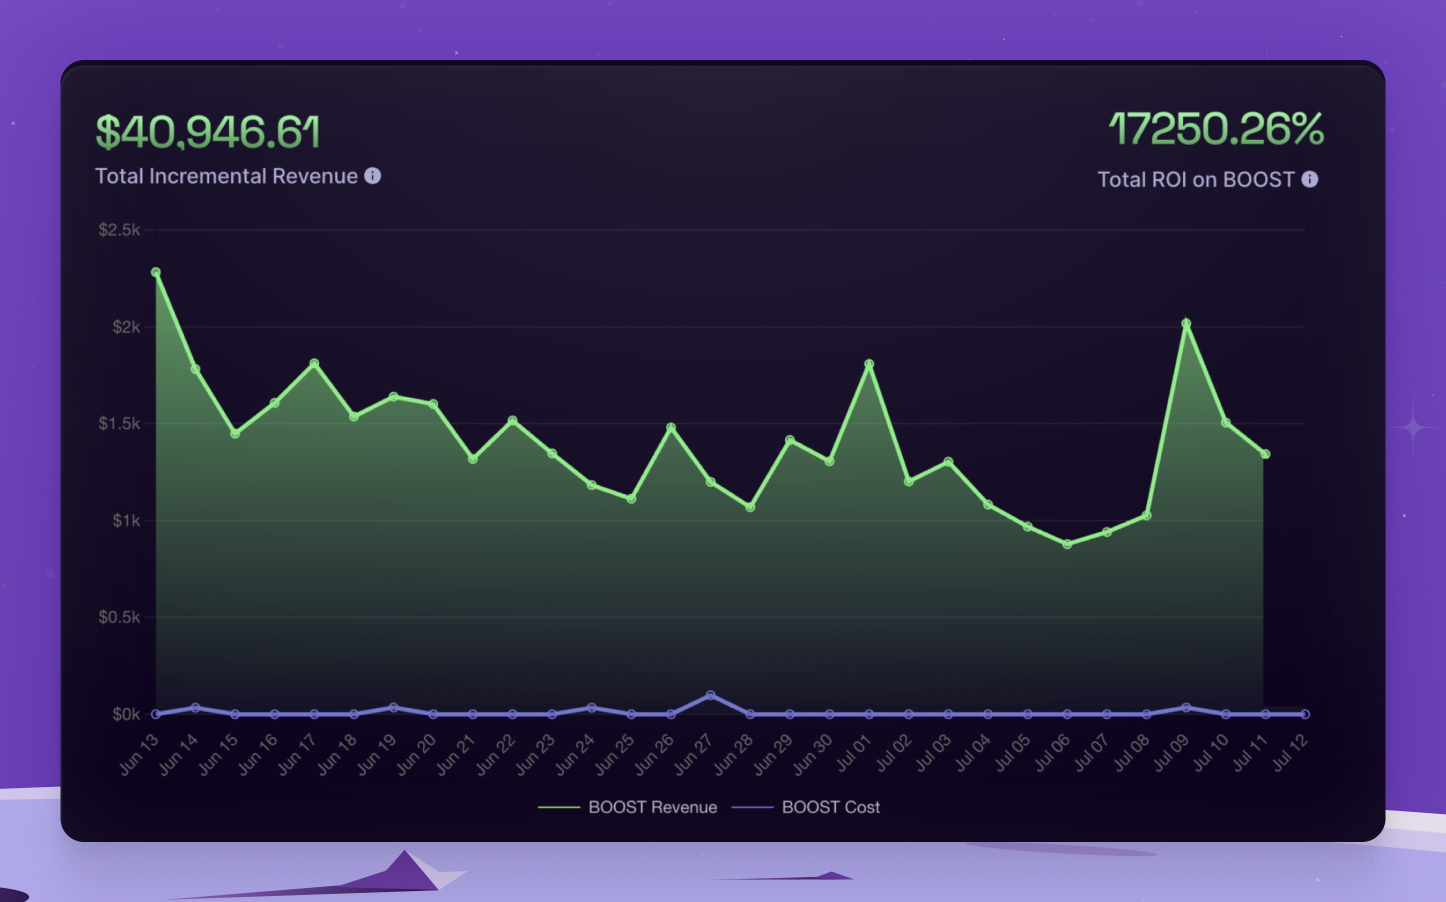Click the Jul 12 BOOST Cost point
1446x902 pixels.
click(1305, 714)
